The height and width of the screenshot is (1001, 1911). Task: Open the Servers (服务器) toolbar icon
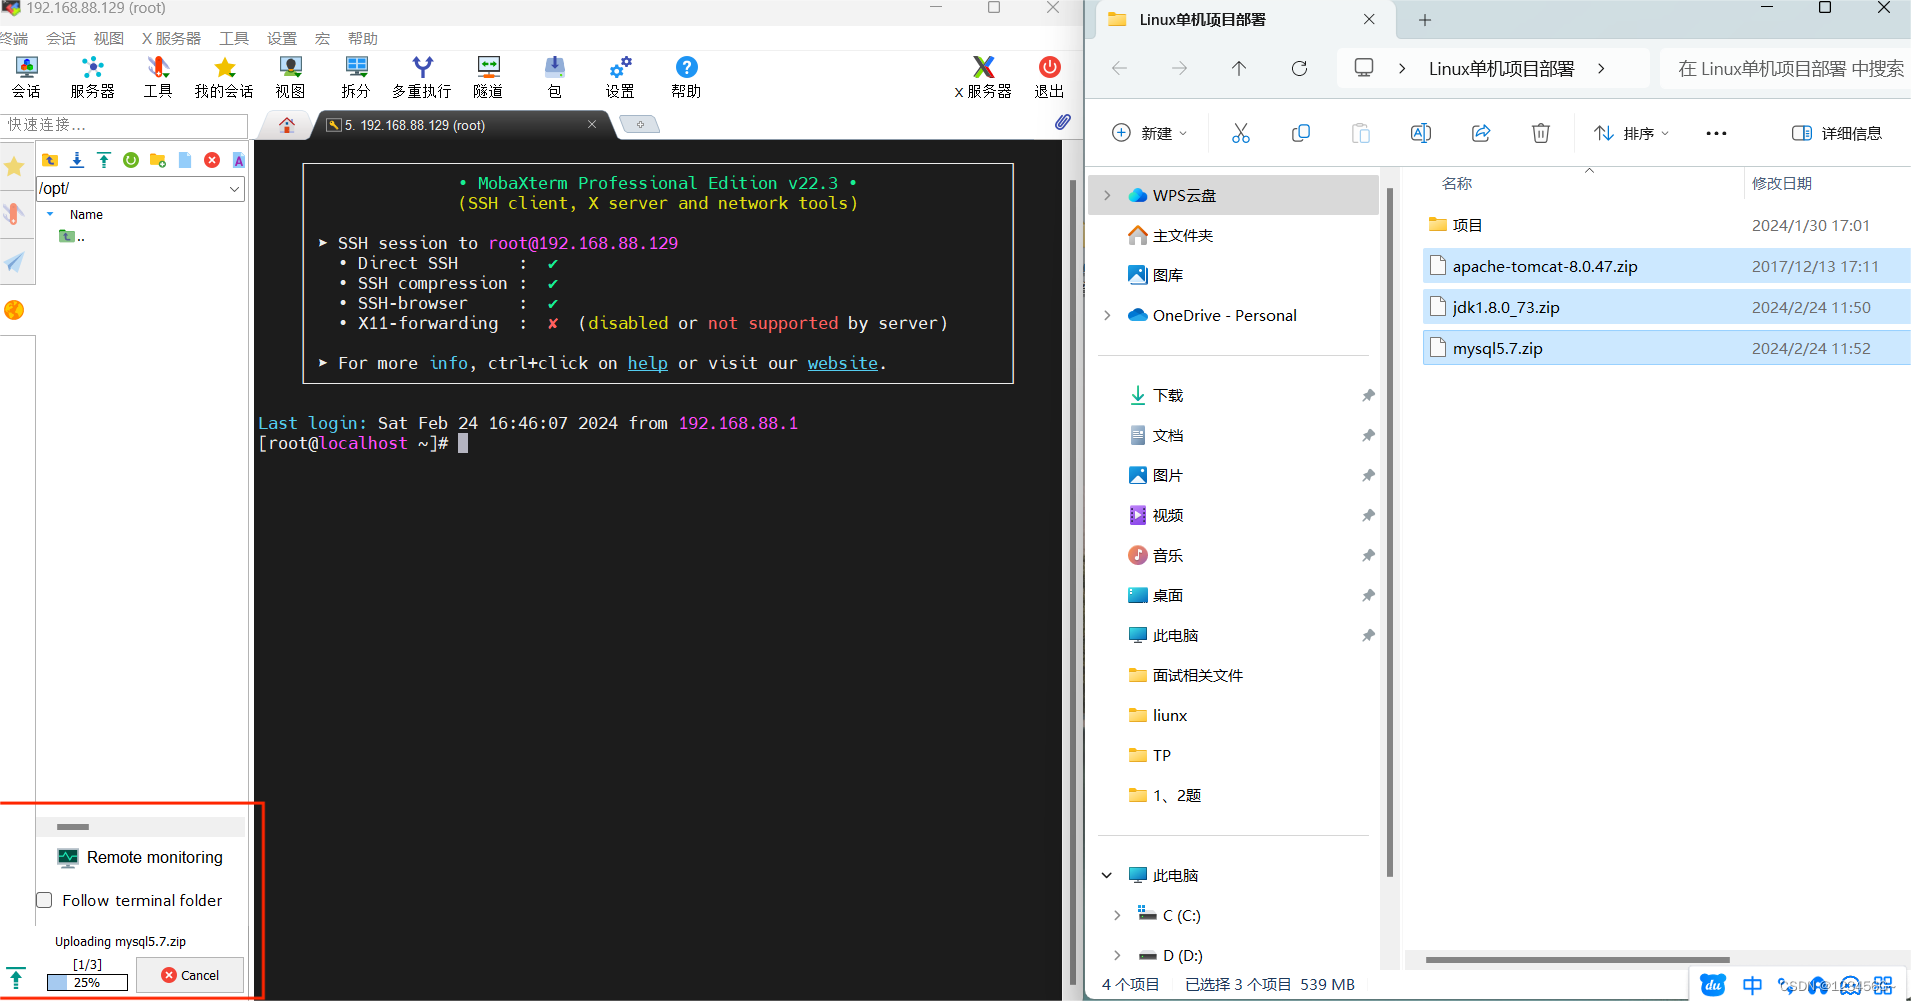coord(92,77)
